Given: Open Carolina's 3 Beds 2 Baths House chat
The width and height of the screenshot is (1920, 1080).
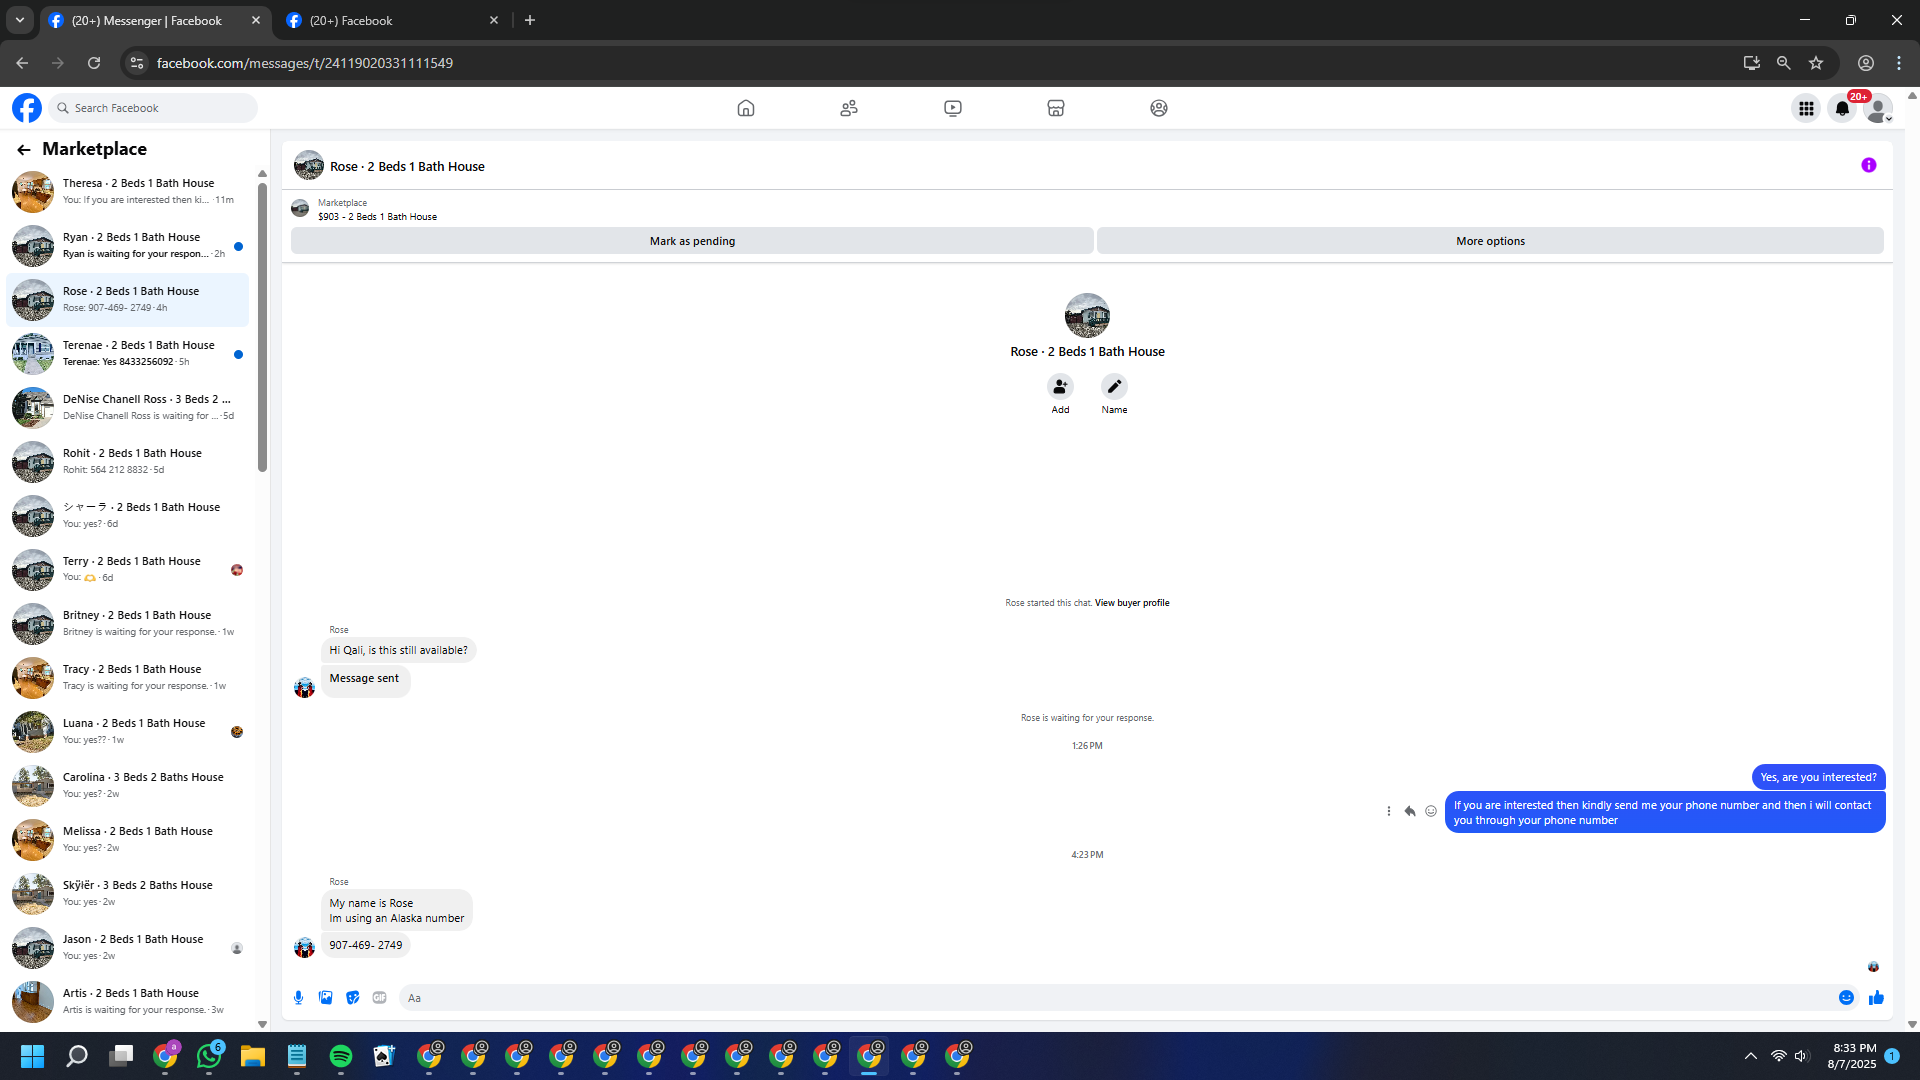Looking at the screenshot, I should pyautogui.click(x=128, y=786).
